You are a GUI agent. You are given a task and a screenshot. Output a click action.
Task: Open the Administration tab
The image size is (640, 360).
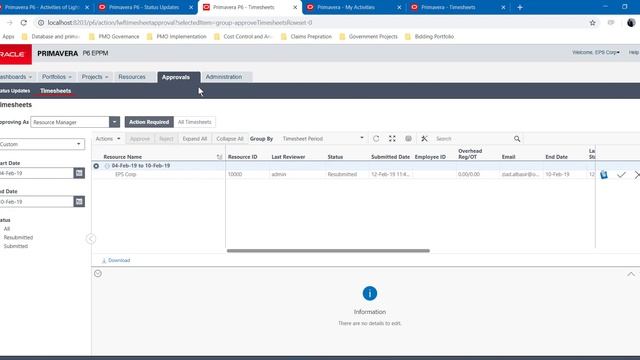pyautogui.click(x=224, y=77)
